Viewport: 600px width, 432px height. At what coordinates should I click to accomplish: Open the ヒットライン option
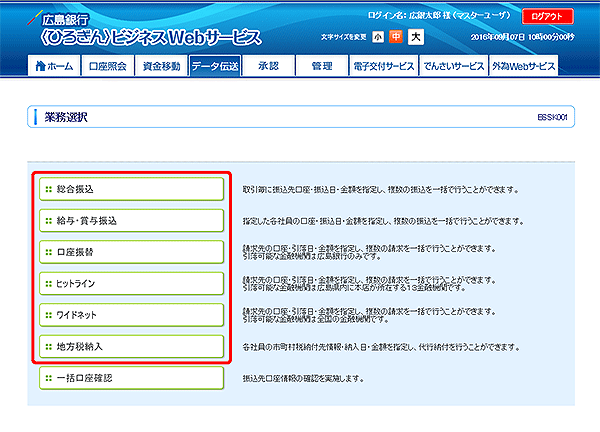click(x=131, y=283)
